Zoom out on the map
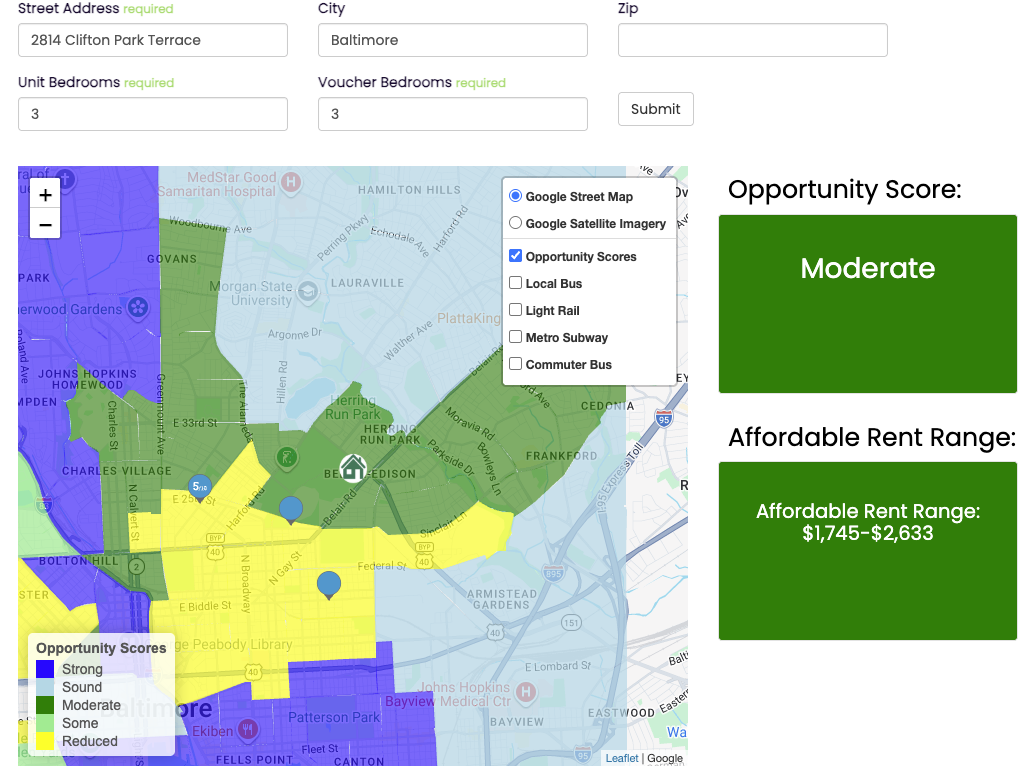The width and height of the screenshot is (1034, 772). click(45, 225)
